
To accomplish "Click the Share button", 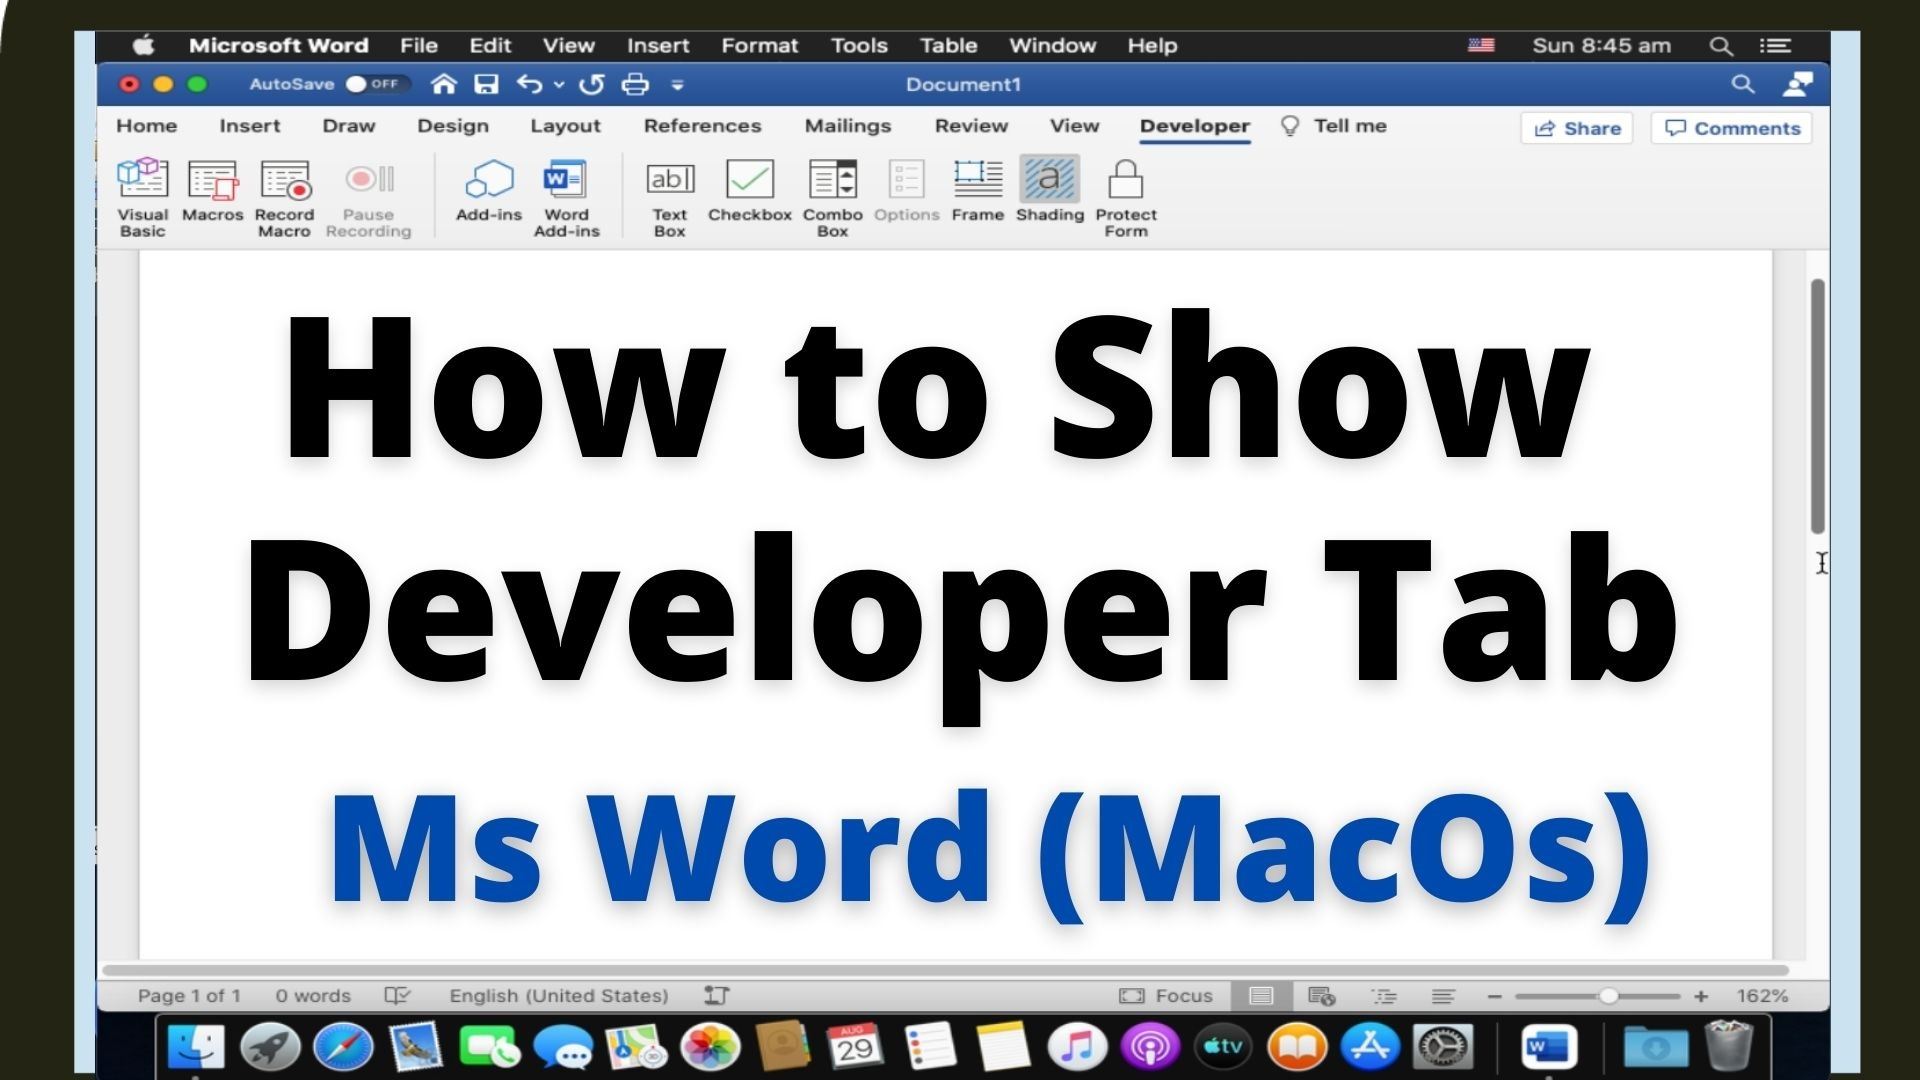I will [x=1577, y=128].
